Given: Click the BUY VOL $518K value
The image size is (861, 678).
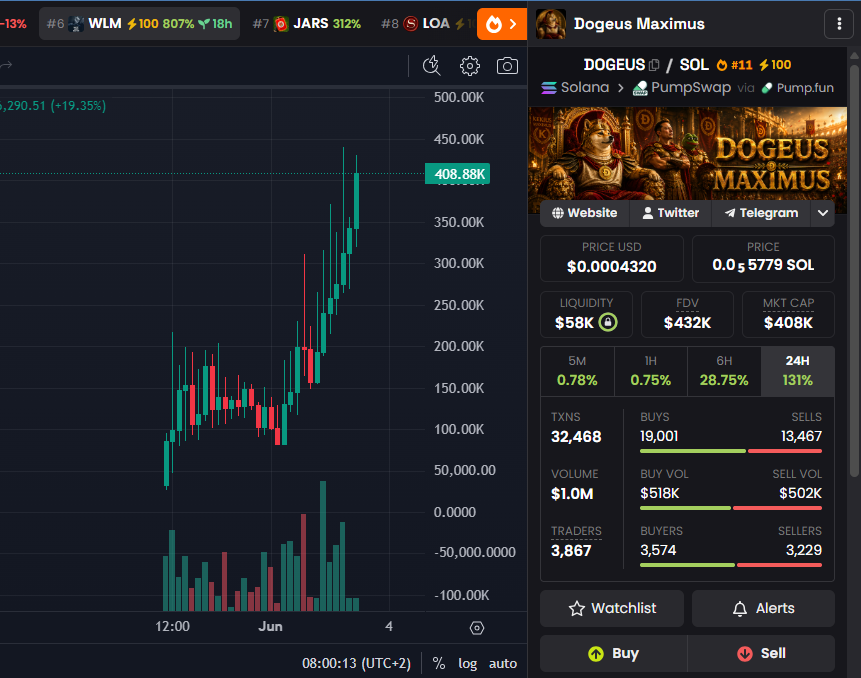Looking at the screenshot, I should coord(659,494).
